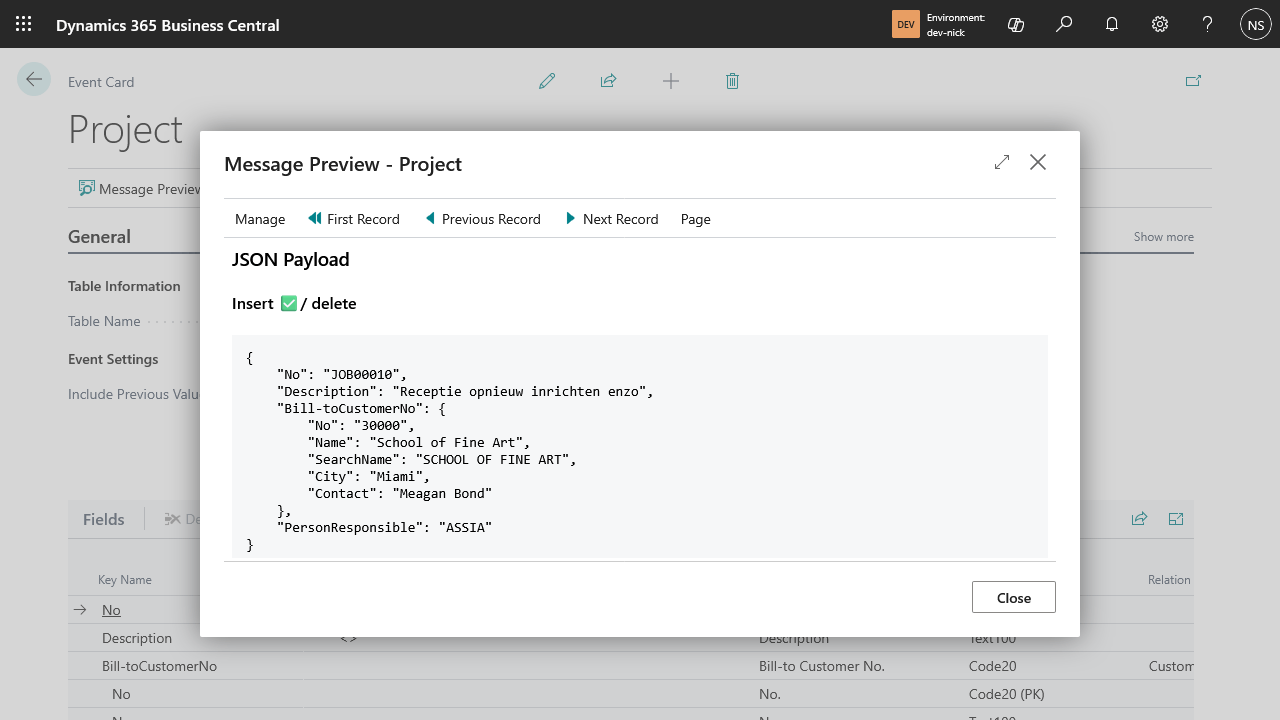Image resolution: width=1280 pixels, height=720 pixels.
Task: Click the indented No key name under Bill-toCustomerNo
Action: click(x=121, y=694)
